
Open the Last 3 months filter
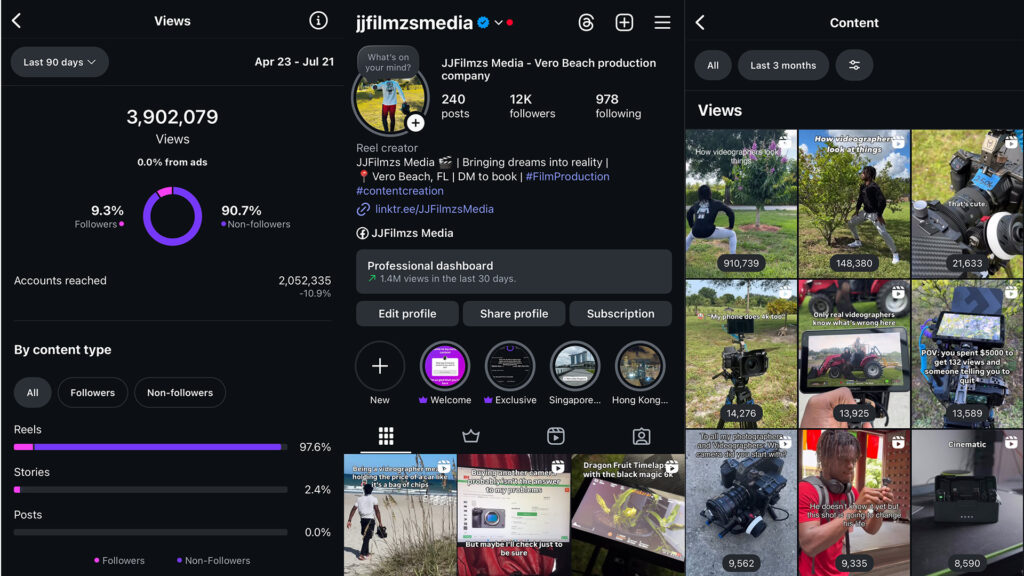783,65
